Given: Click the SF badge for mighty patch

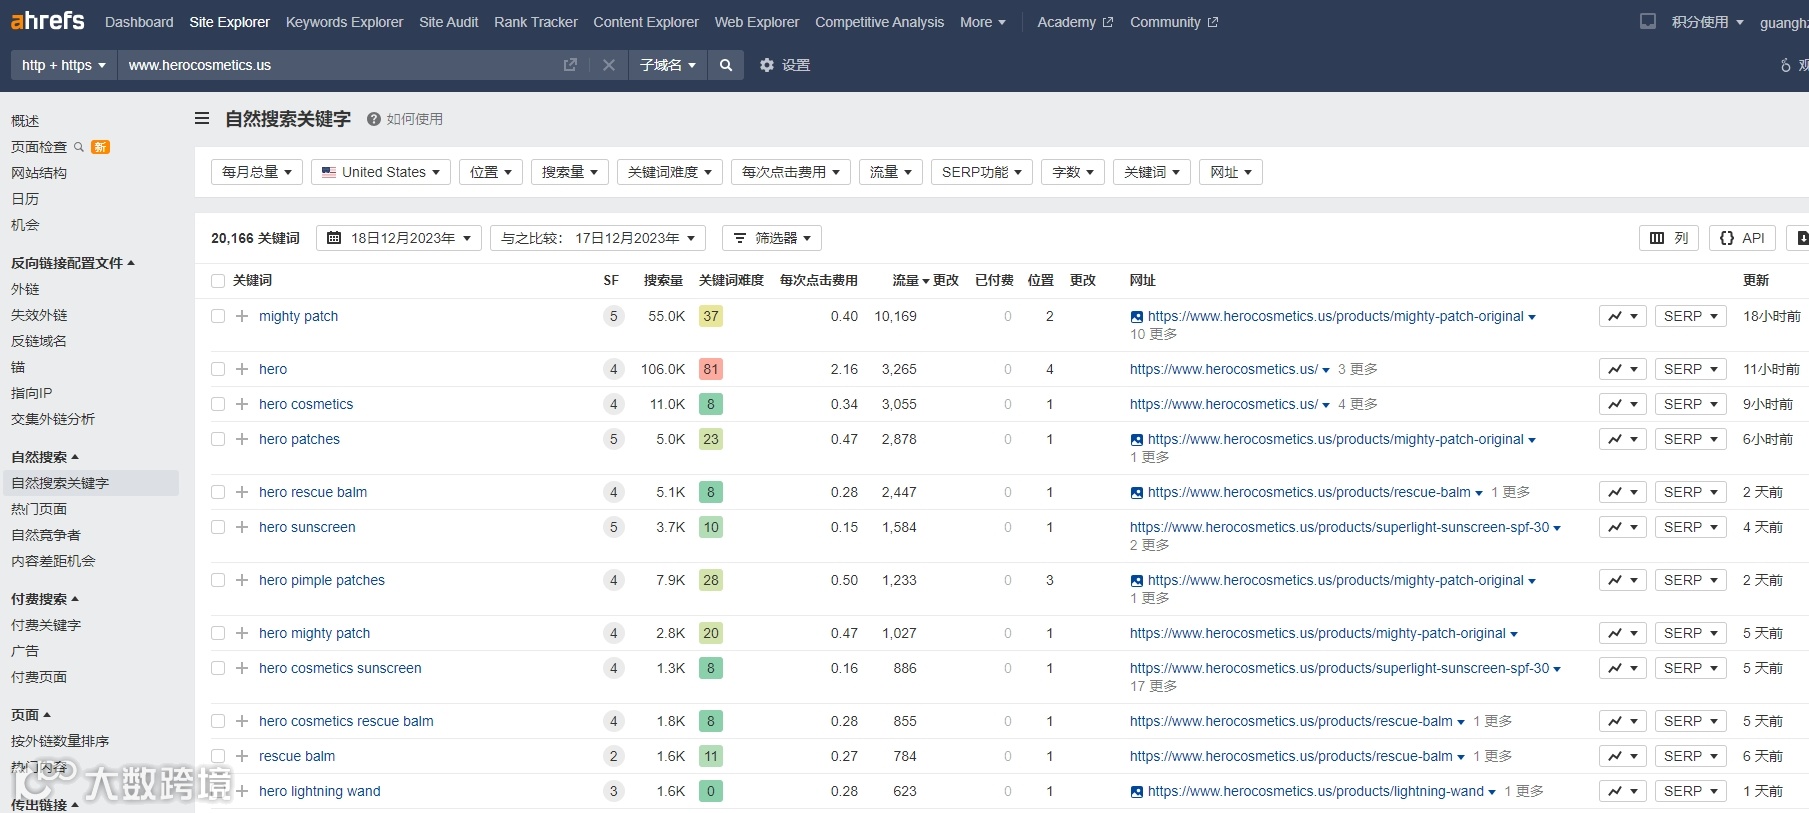Looking at the screenshot, I should point(614,316).
